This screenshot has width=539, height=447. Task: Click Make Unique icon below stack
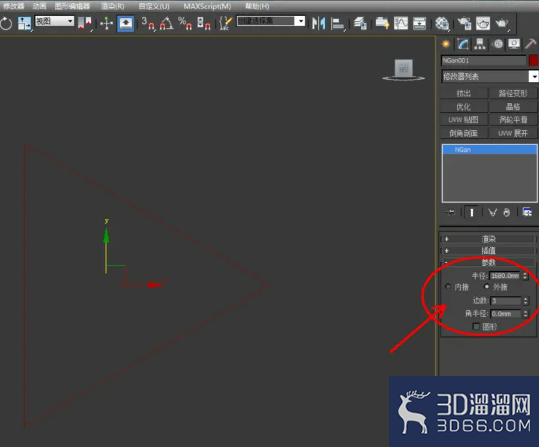tap(492, 212)
